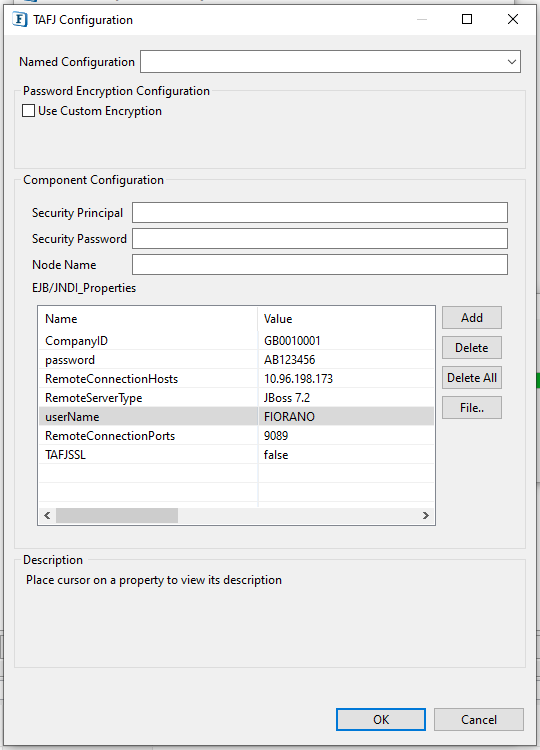
Task: Select the password property row
Action: pyautogui.click(x=236, y=360)
